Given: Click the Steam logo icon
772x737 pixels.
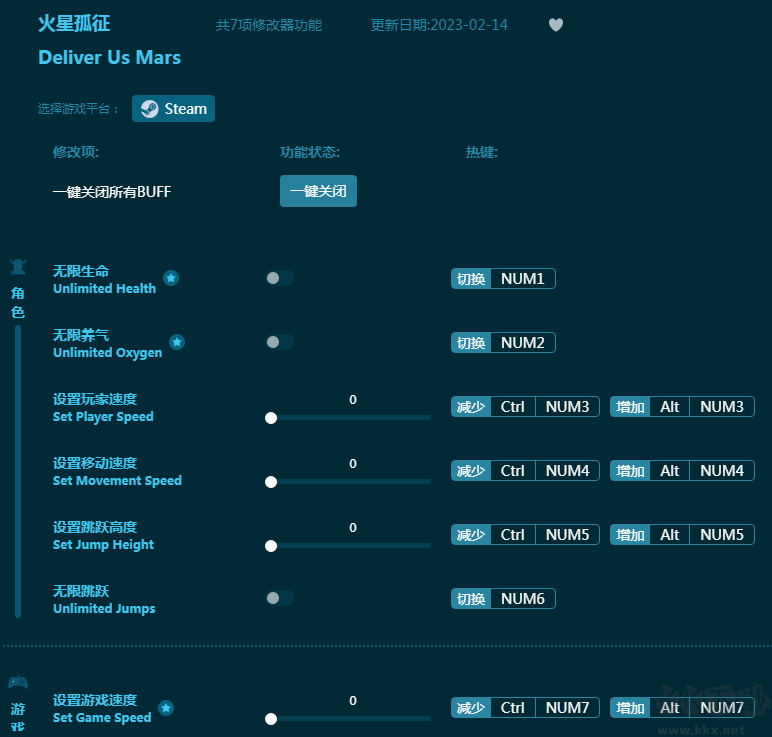Looking at the screenshot, I should (x=149, y=109).
